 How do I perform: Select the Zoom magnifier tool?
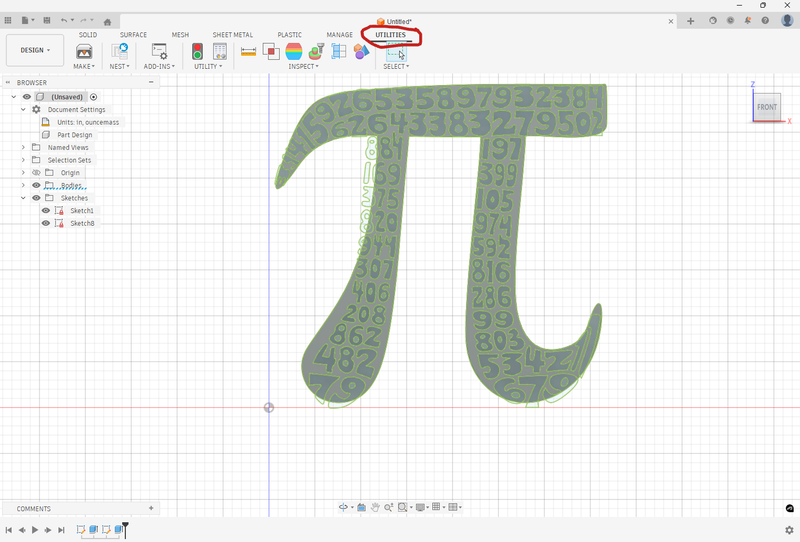(388, 507)
